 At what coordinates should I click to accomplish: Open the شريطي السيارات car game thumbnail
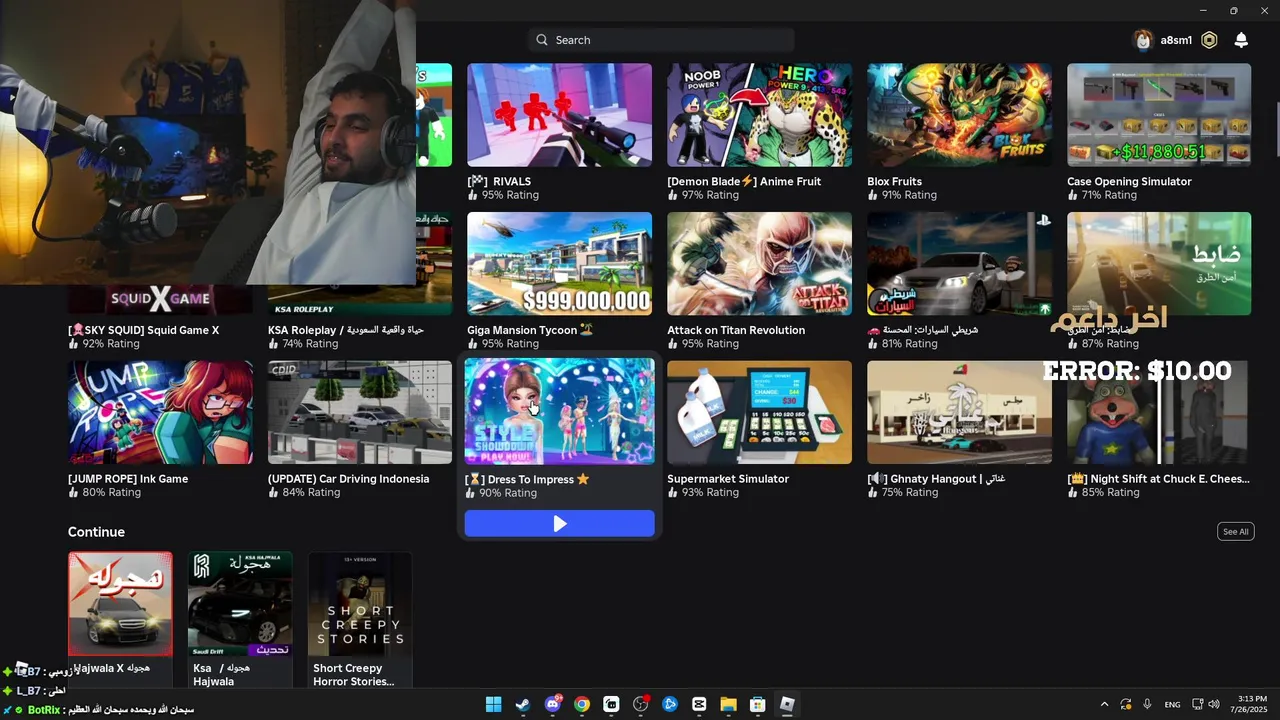point(959,264)
